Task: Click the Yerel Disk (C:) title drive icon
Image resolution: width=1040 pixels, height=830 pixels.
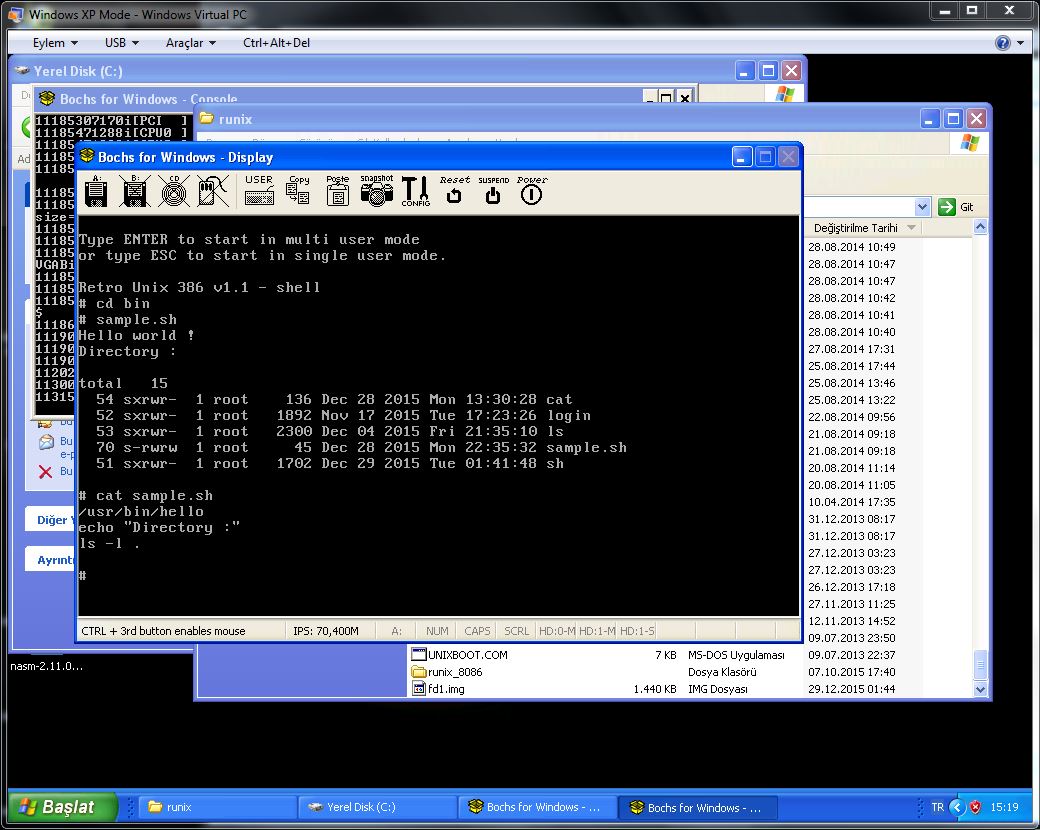Action: point(22,70)
